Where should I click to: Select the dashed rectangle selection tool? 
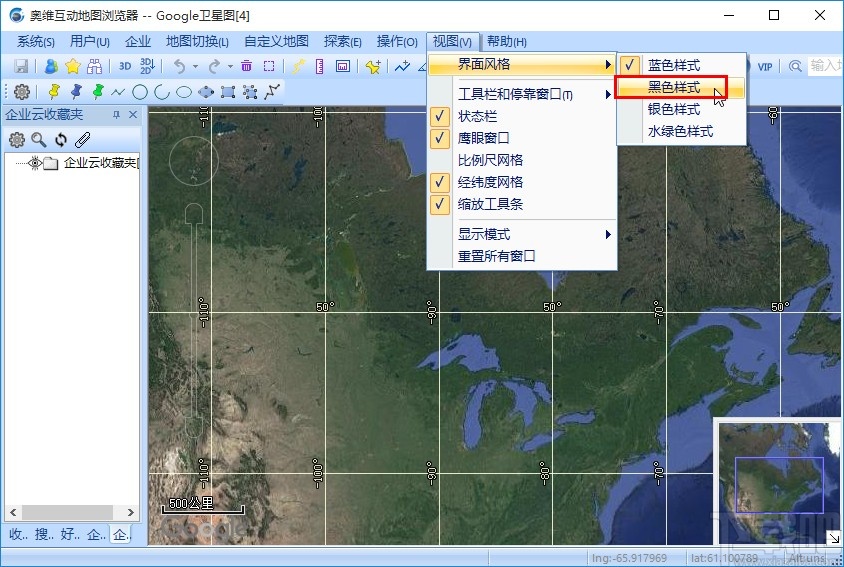pos(269,66)
